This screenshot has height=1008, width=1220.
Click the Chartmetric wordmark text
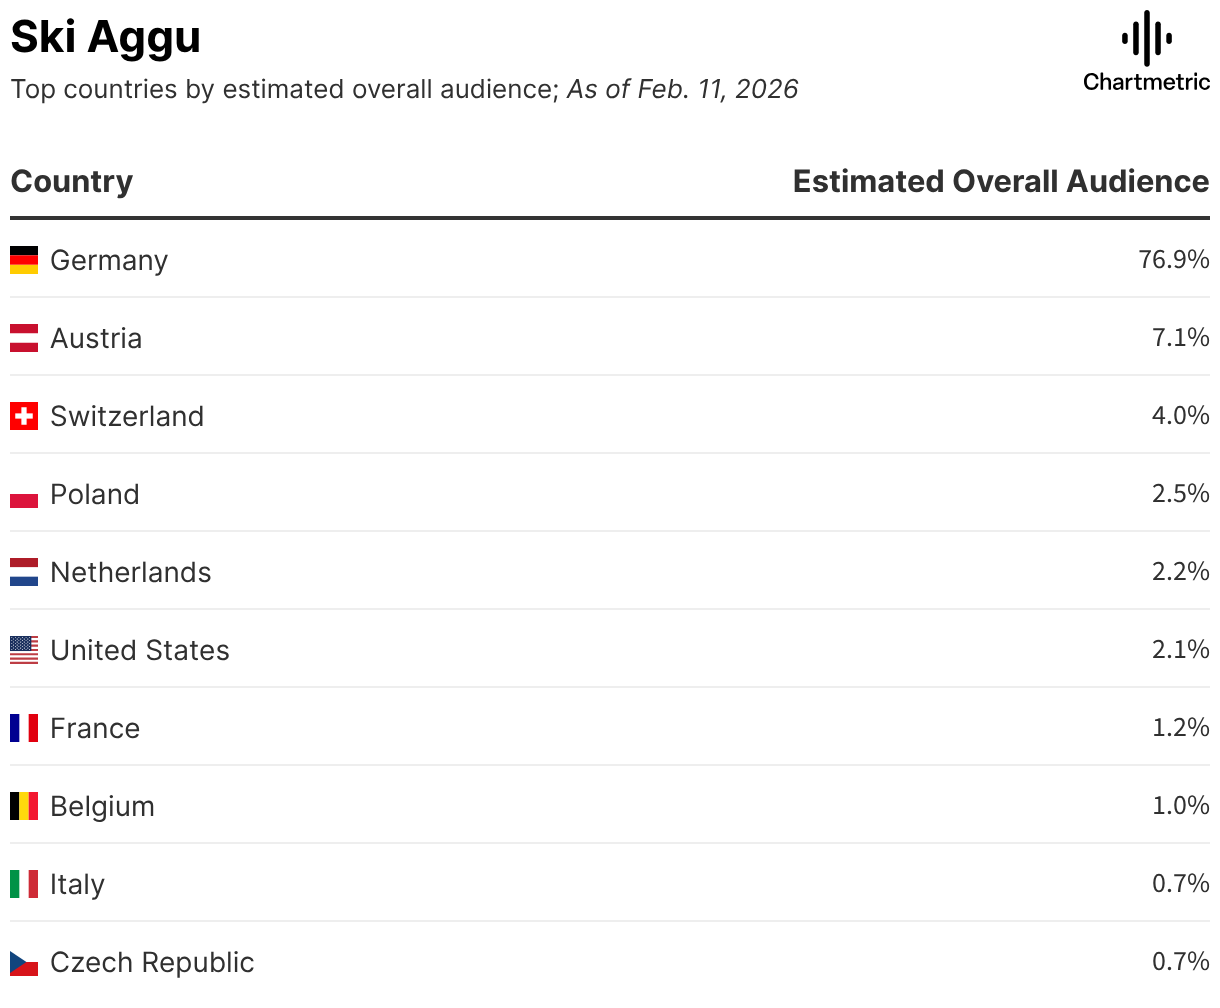tap(1146, 82)
